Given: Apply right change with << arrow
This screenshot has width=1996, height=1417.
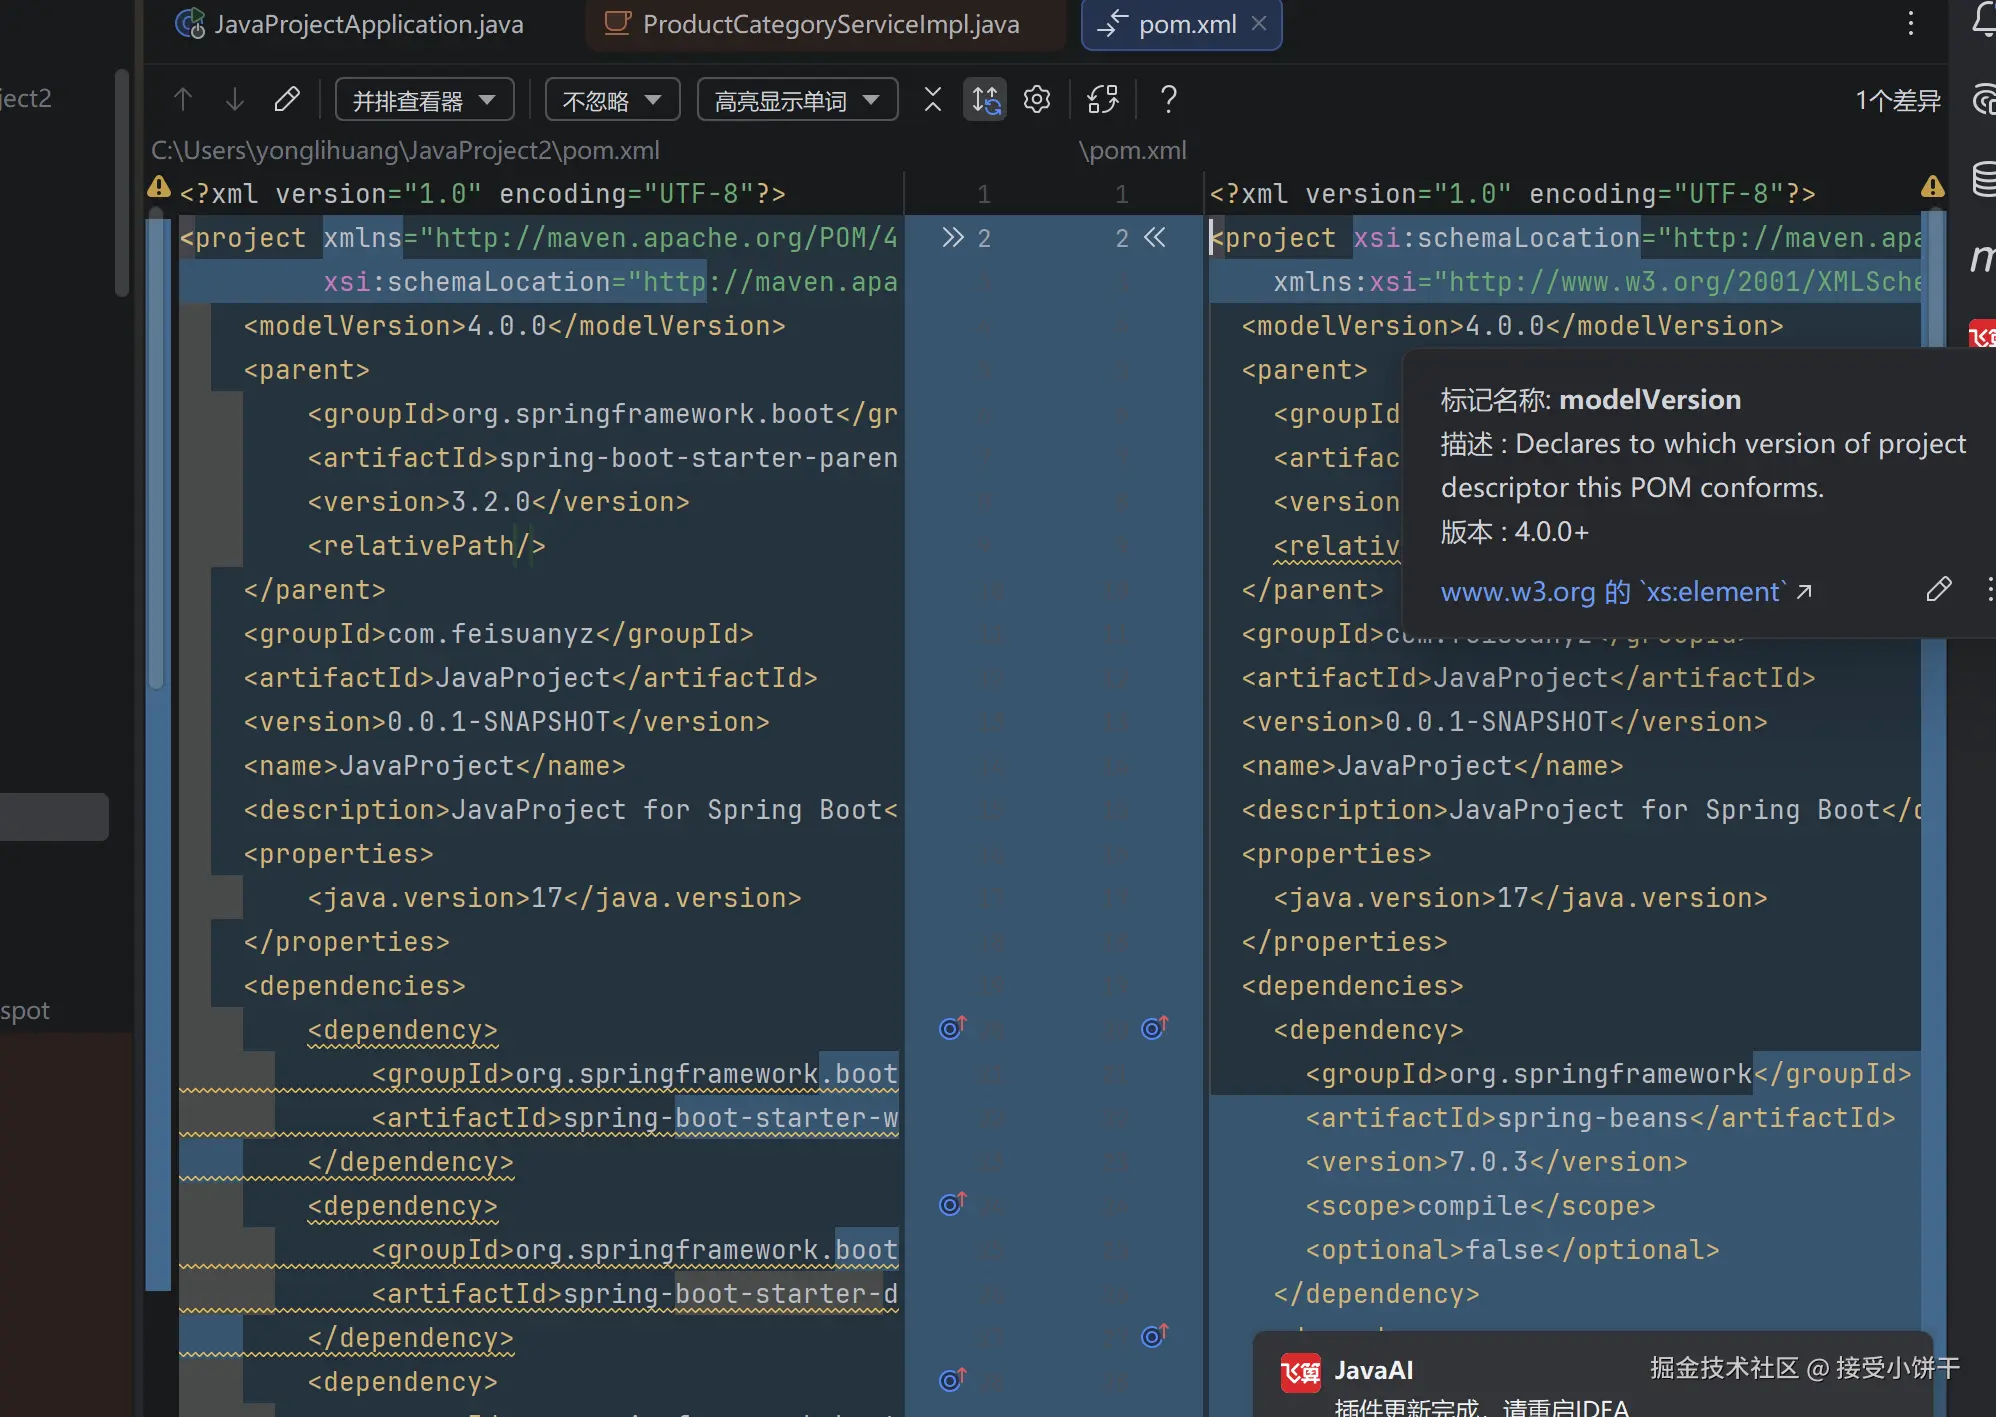Looking at the screenshot, I should (1155, 237).
